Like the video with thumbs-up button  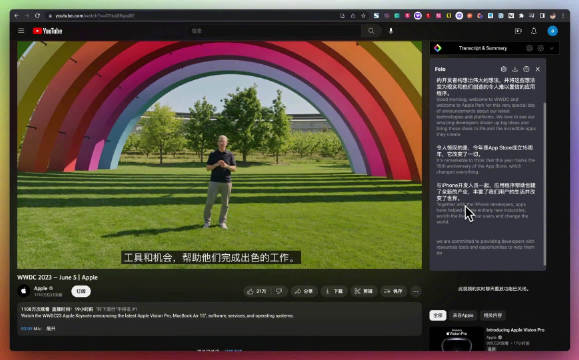pyautogui.click(x=257, y=291)
